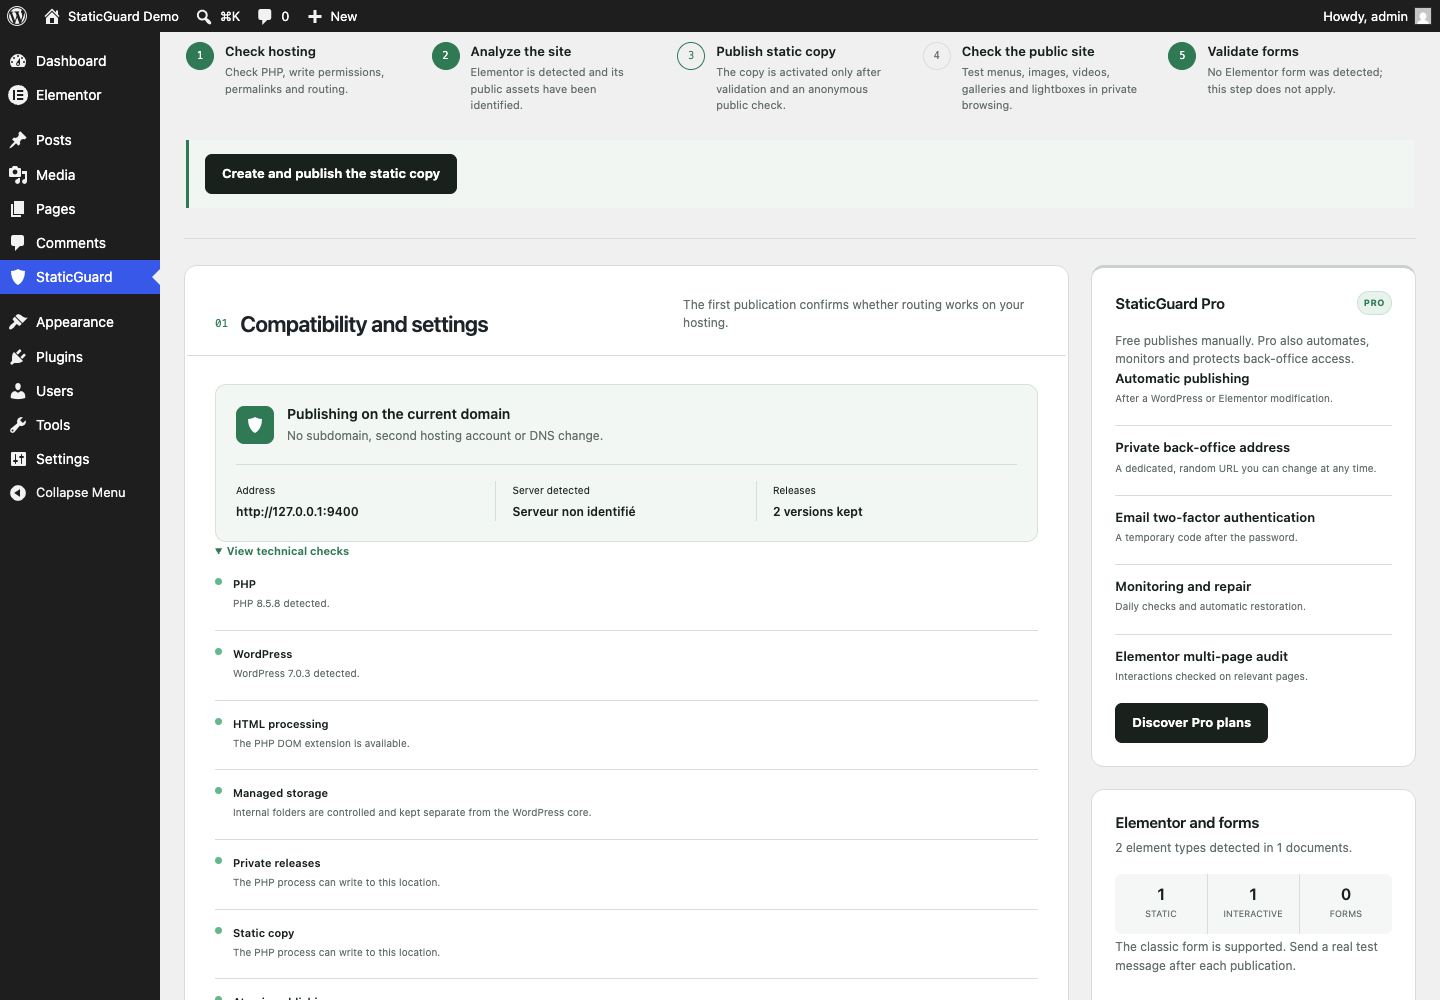This screenshot has width=1440, height=1000.
Task: Click the Collapse Menu arrow icon
Action: pos(18,493)
